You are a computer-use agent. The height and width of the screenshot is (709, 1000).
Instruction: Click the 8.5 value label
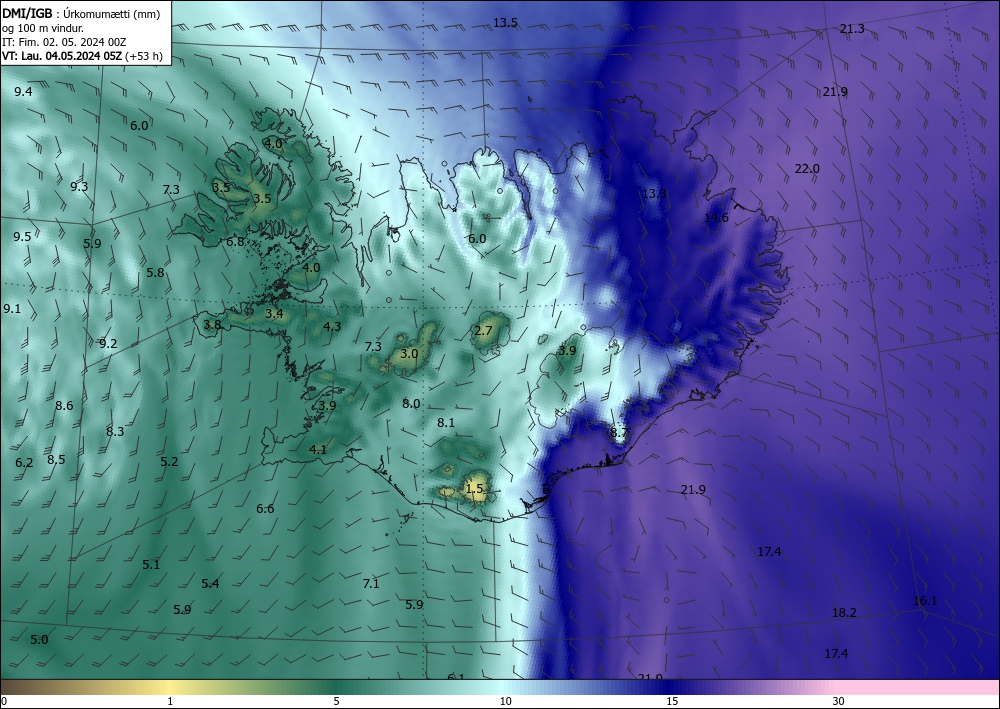56,460
